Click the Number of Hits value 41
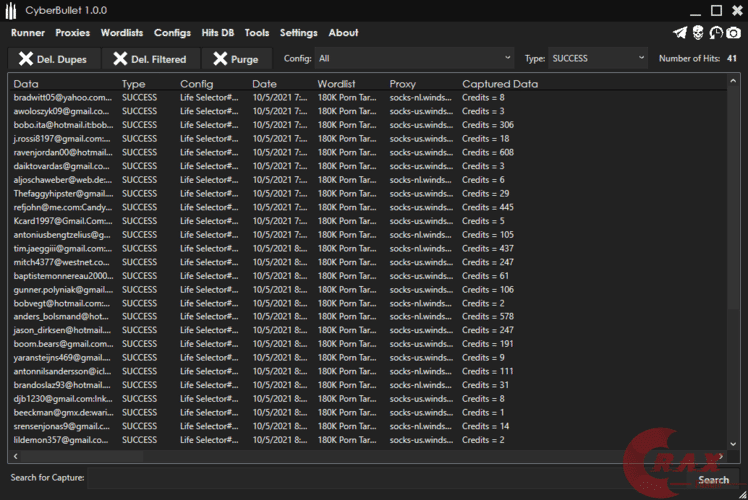 click(732, 59)
